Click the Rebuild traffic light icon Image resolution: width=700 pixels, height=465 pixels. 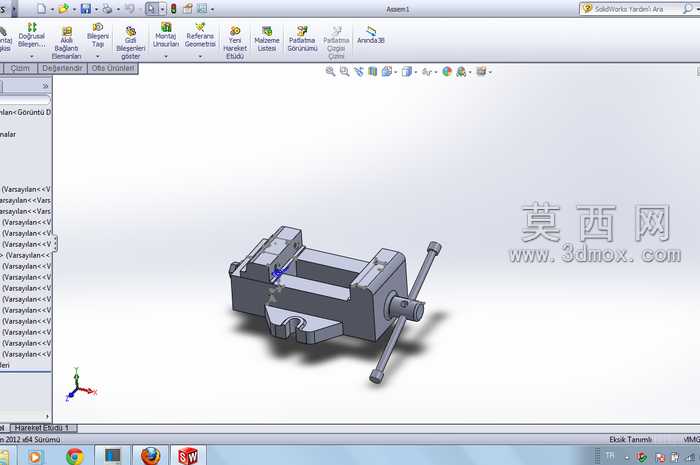[x=174, y=8]
